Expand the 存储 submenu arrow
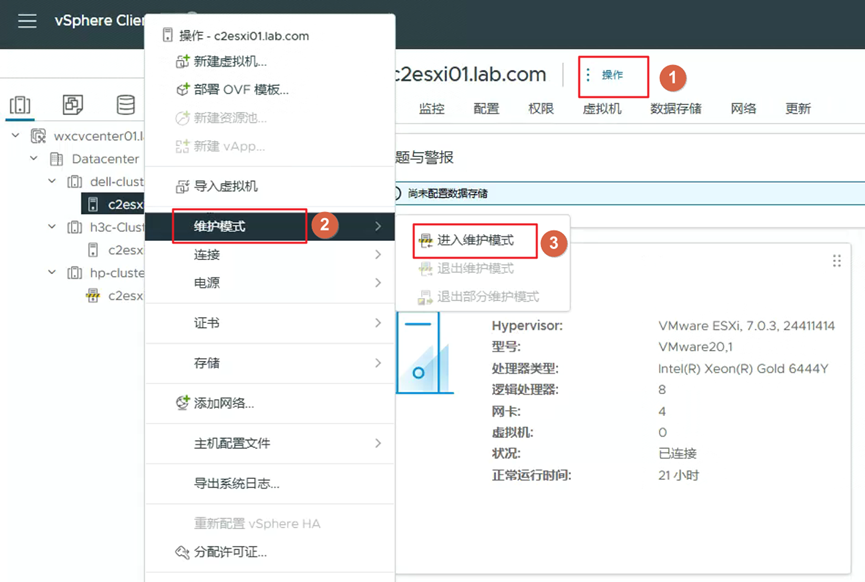Viewport: 865px width, 582px height. [x=378, y=362]
